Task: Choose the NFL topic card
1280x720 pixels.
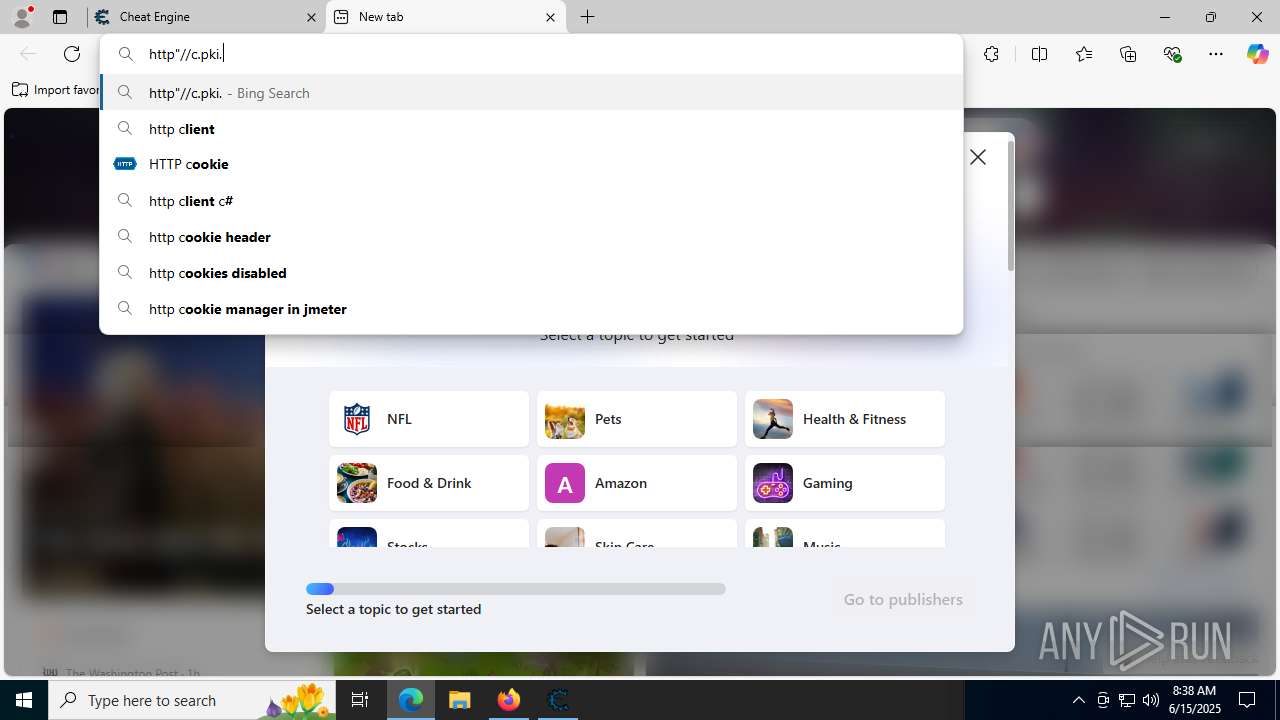Action: 429,419
